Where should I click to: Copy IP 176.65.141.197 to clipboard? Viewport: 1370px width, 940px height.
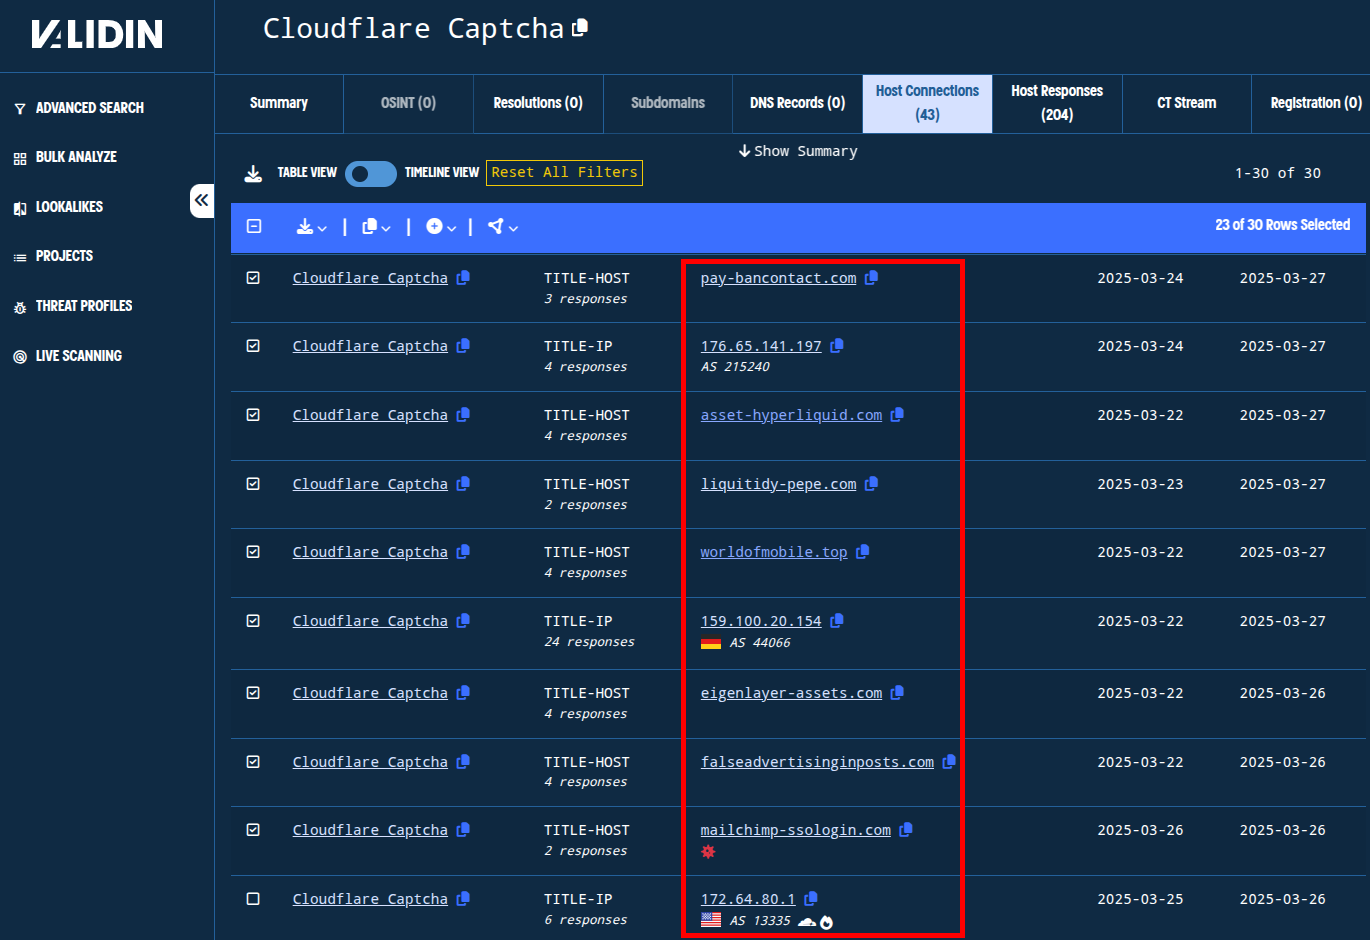837,346
